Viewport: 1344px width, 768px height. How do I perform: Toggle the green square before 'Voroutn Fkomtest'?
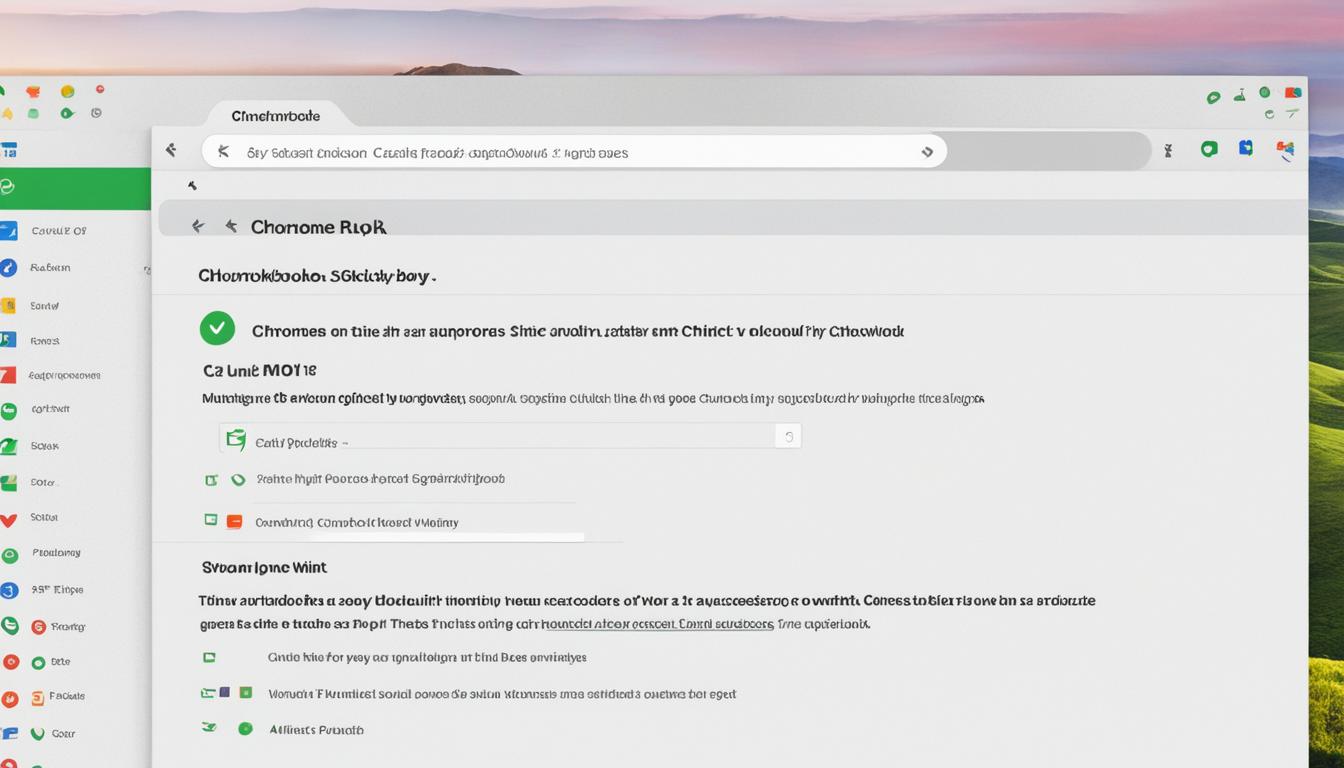pos(245,692)
